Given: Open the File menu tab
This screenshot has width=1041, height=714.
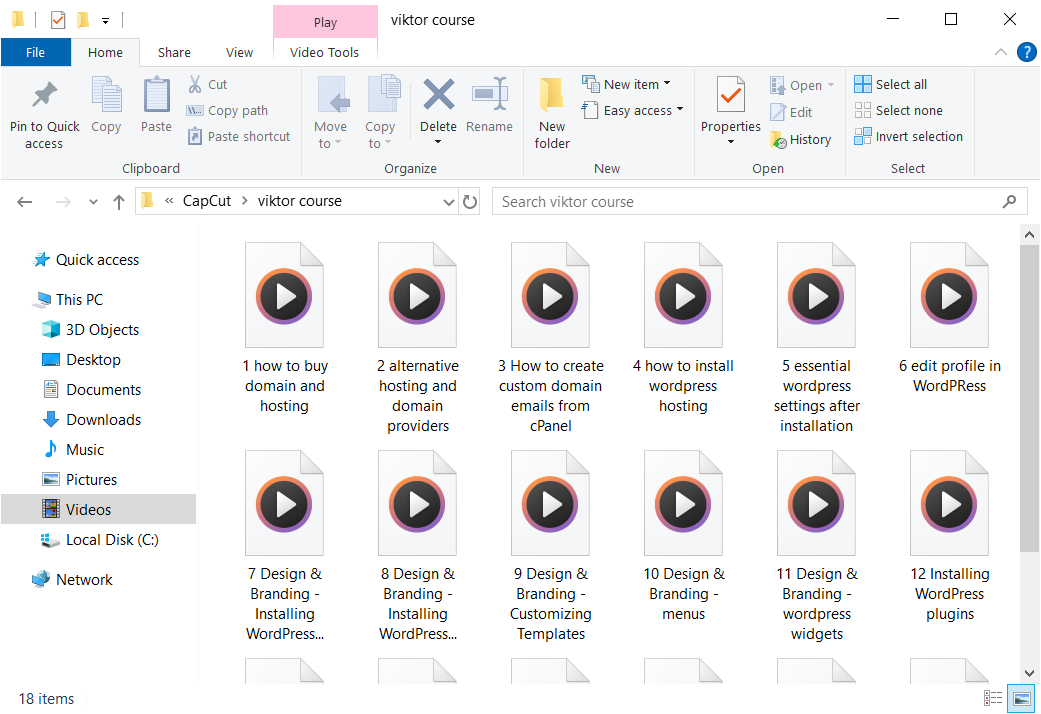Looking at the screenshot, I should (36, 52).
